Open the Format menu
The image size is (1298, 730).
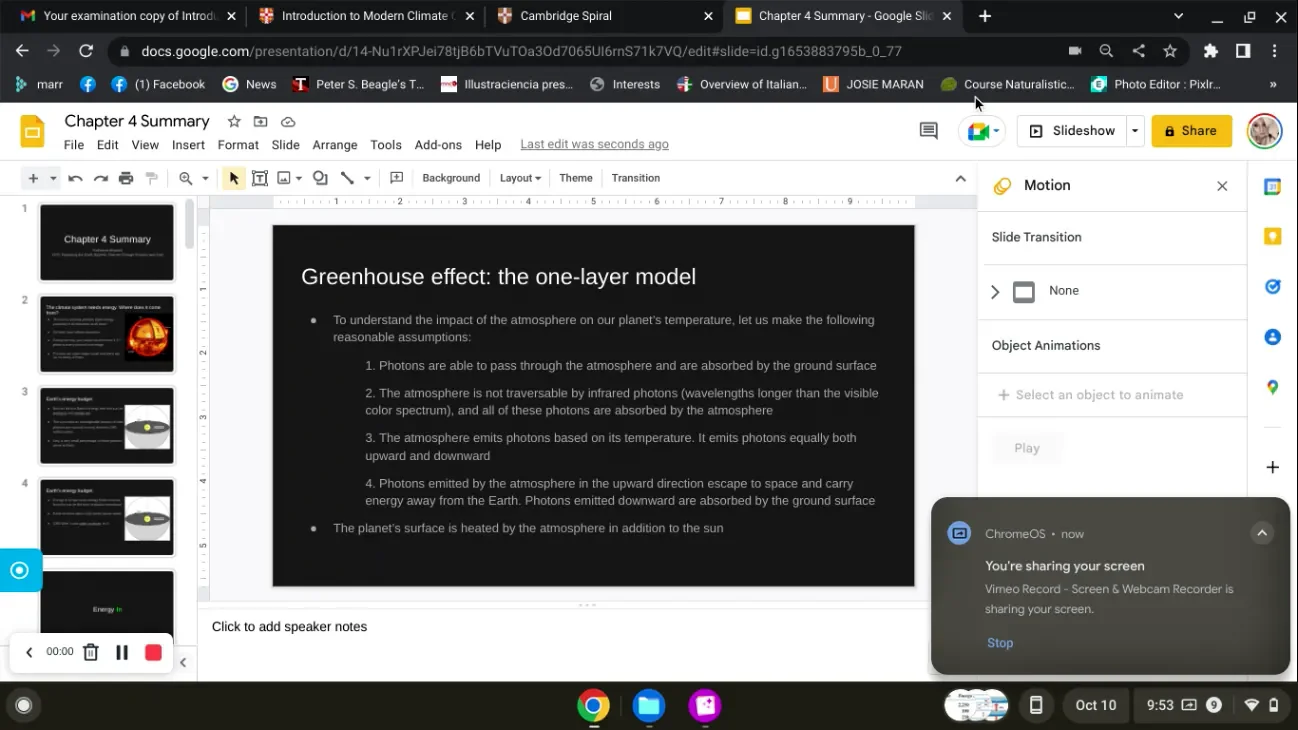pos(238,145)
